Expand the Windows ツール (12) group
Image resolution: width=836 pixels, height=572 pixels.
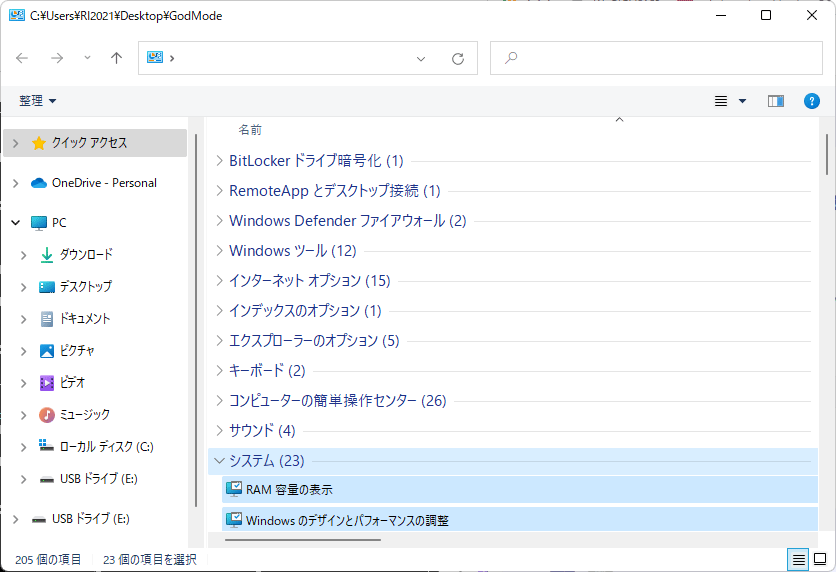point(219,251)
